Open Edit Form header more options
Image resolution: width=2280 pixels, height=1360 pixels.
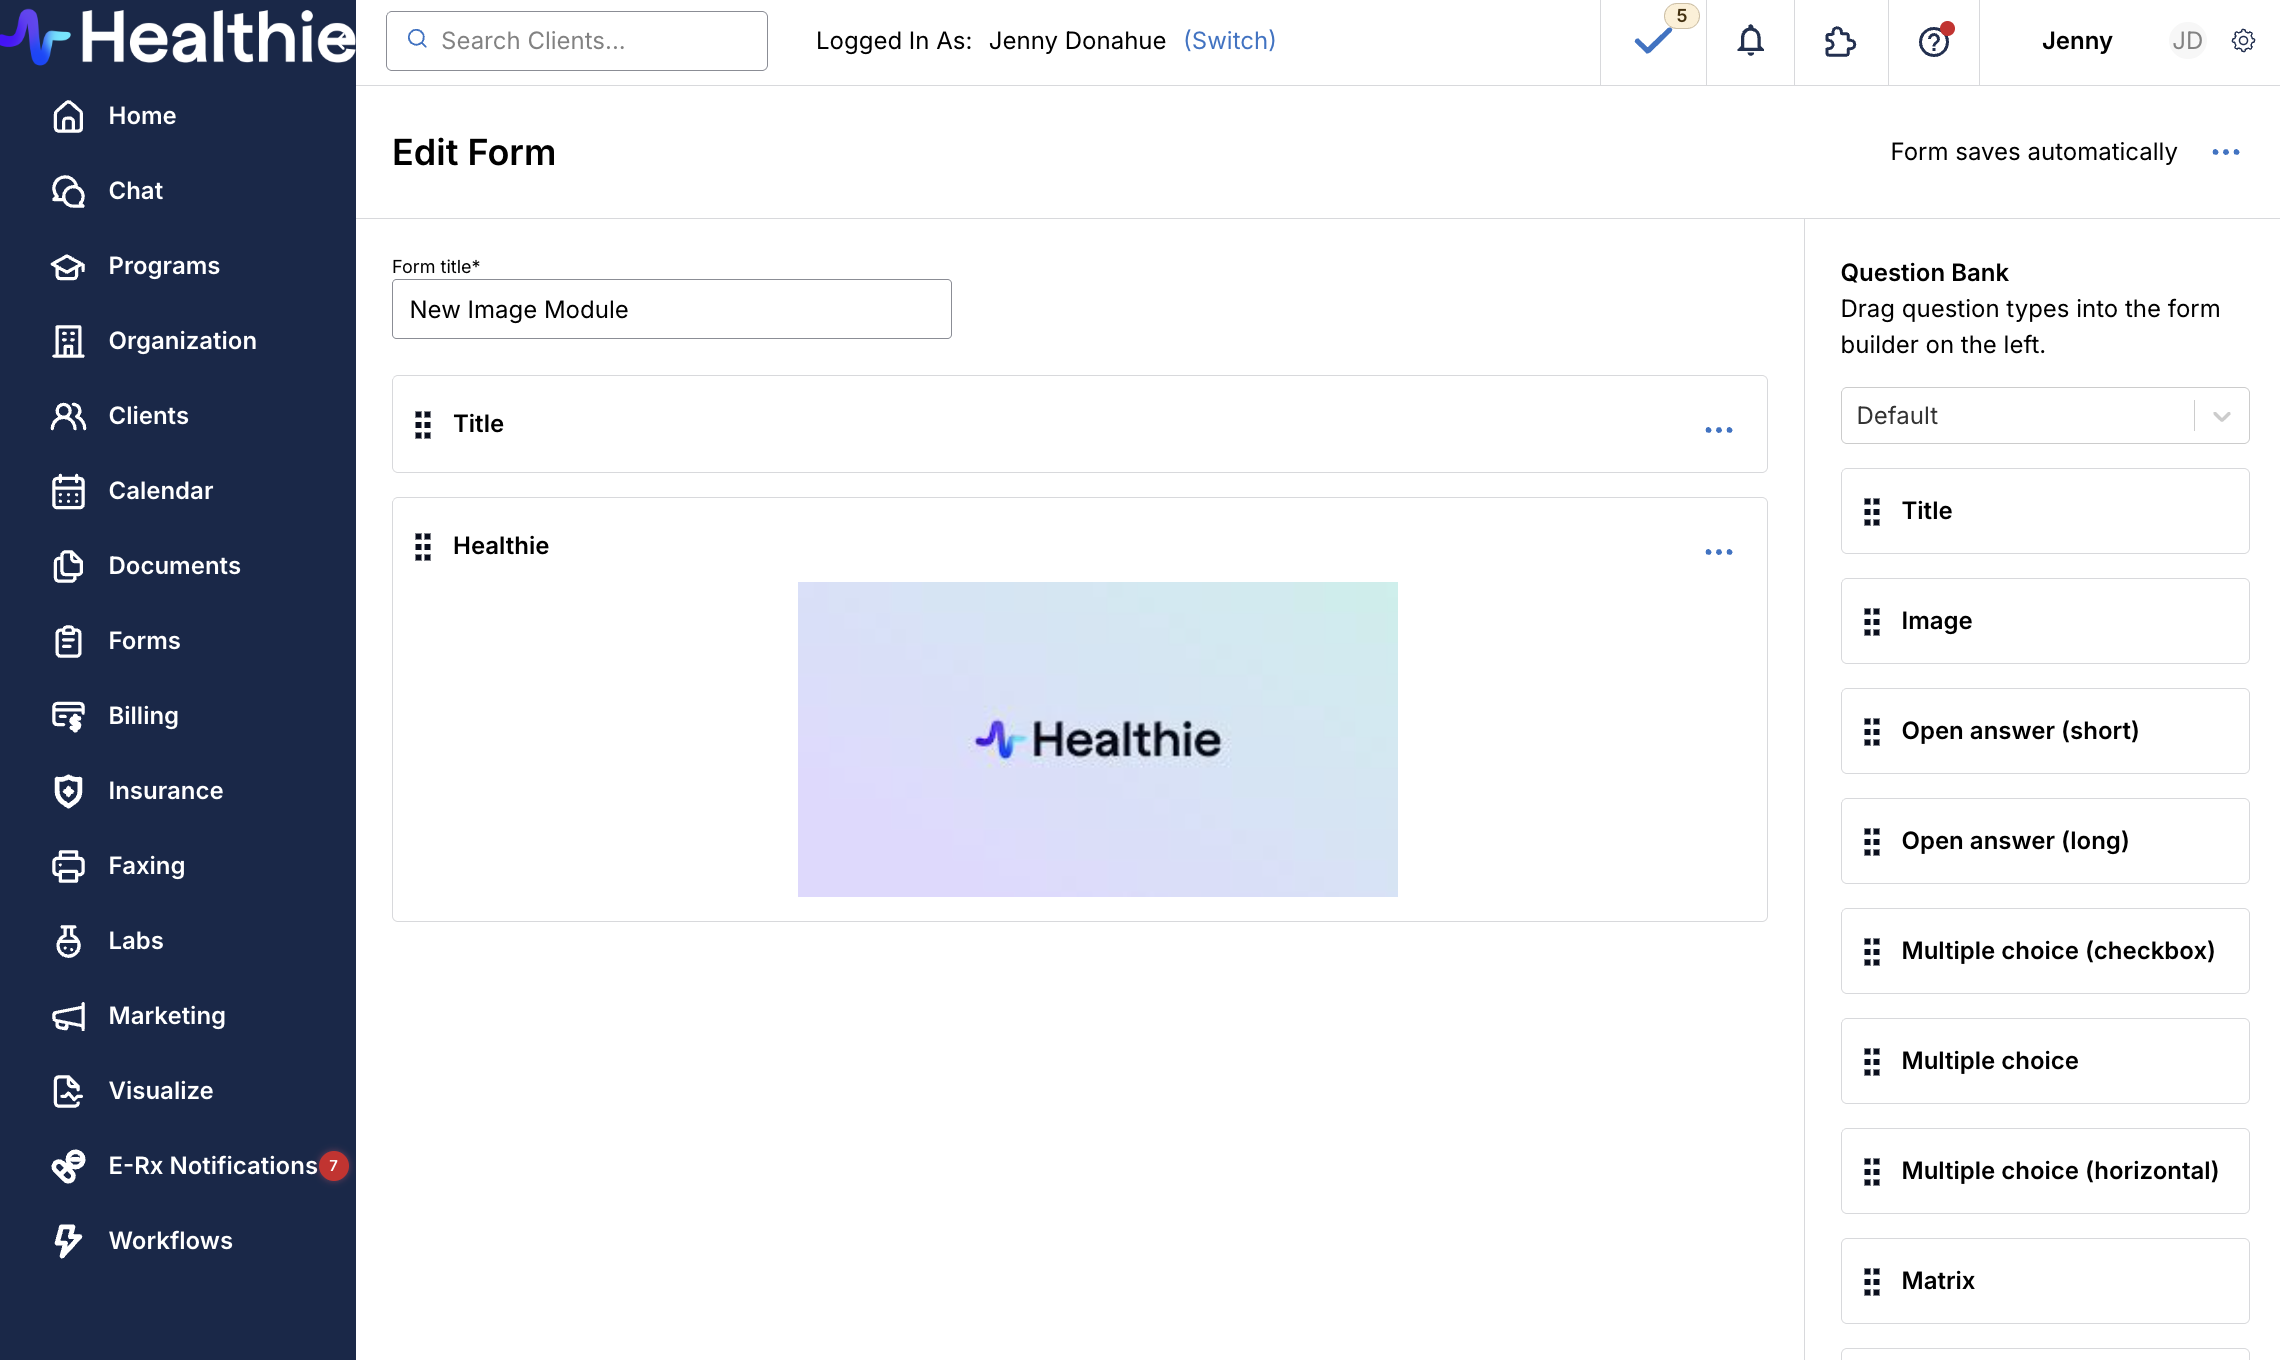click(2225, 152)
